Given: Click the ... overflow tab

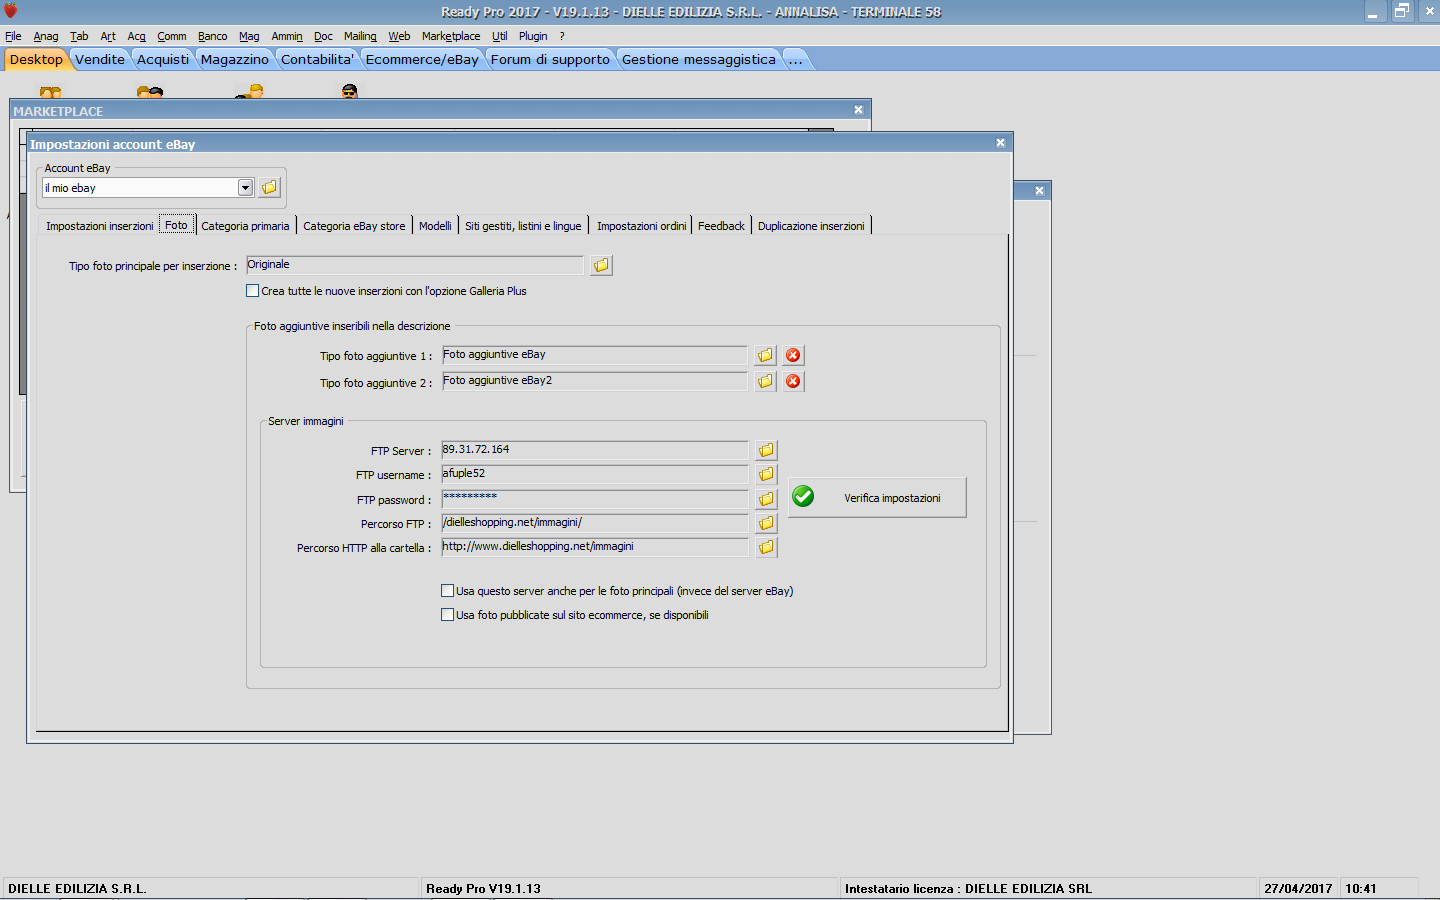Looking at the screenshot, I should click(796, 59).
